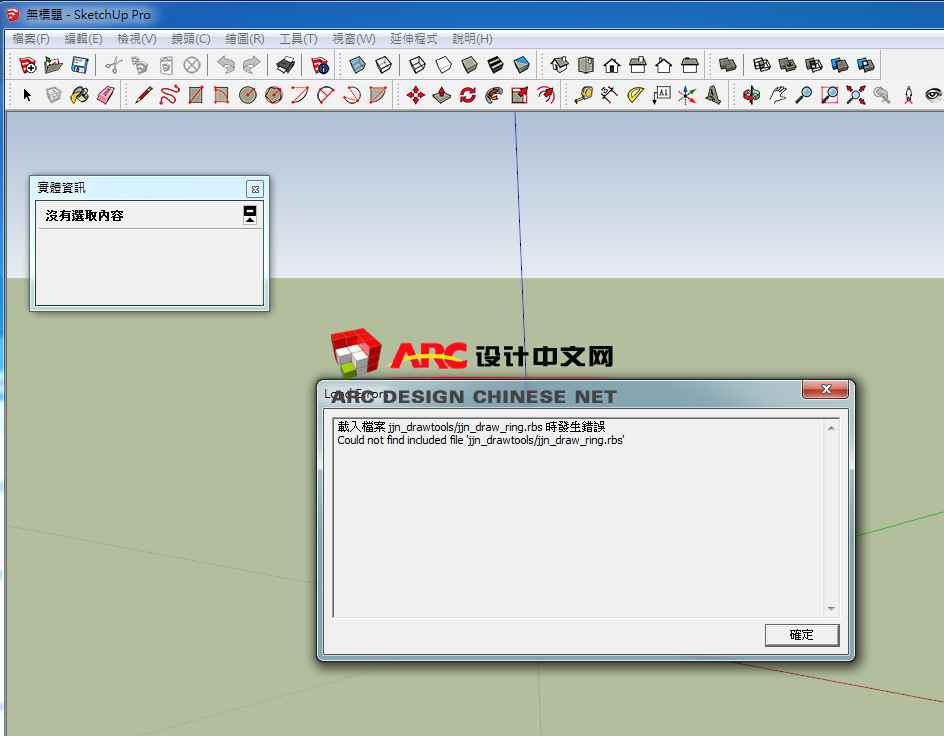944x736 pixels.
Task: Select the Eraser tool
Action: point(106,95)
